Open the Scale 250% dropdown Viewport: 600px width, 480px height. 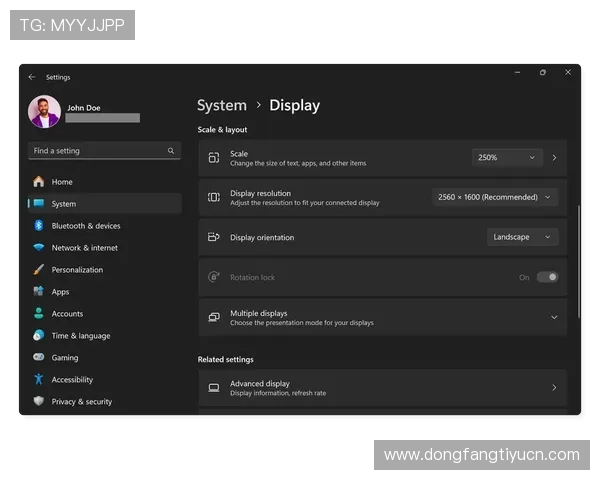(x=507, y=157)
